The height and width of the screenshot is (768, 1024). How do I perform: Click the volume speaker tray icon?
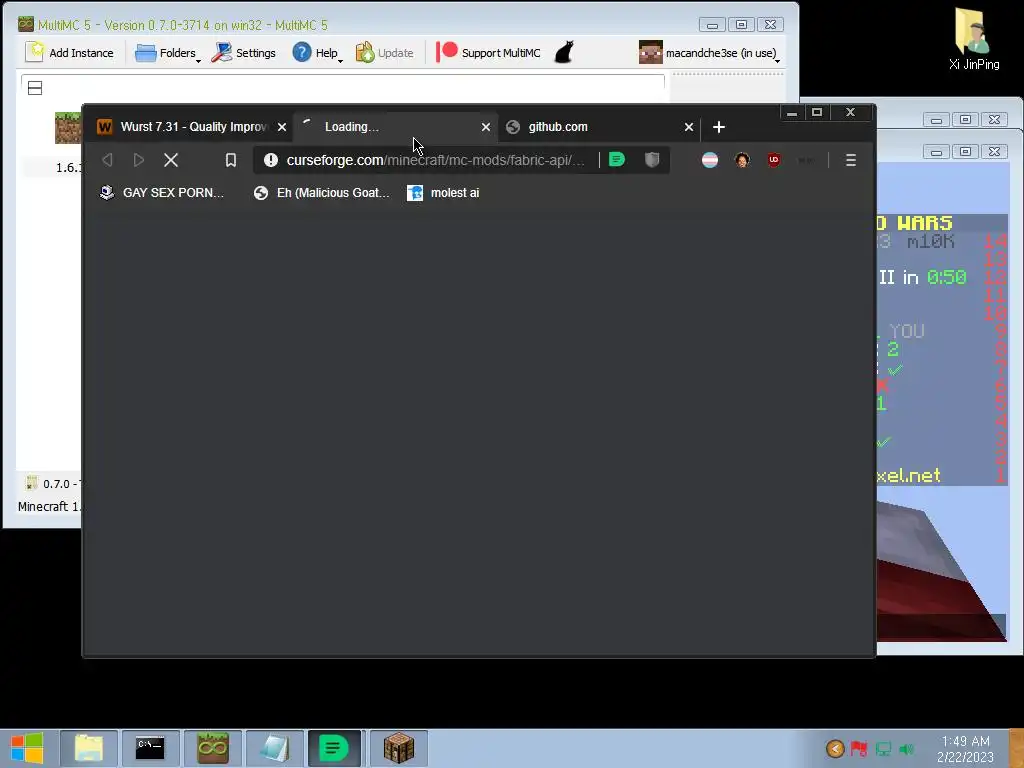[906, 748]
